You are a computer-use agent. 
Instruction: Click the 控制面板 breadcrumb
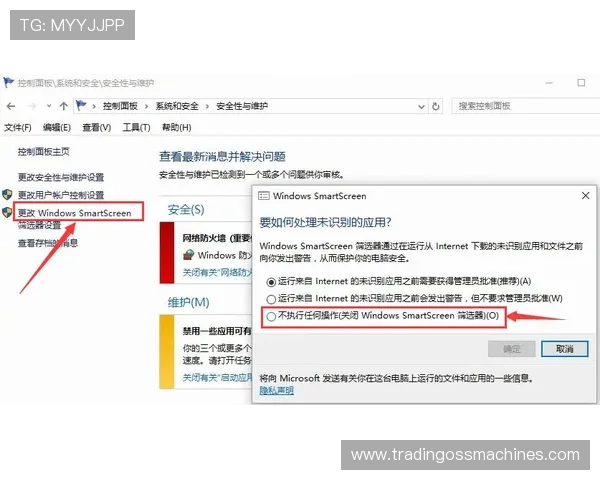click(x=120, y=106)
